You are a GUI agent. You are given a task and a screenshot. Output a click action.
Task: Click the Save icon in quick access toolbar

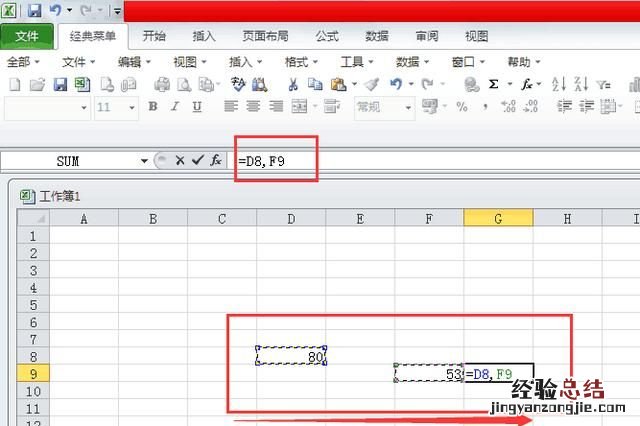pos(34,11)
